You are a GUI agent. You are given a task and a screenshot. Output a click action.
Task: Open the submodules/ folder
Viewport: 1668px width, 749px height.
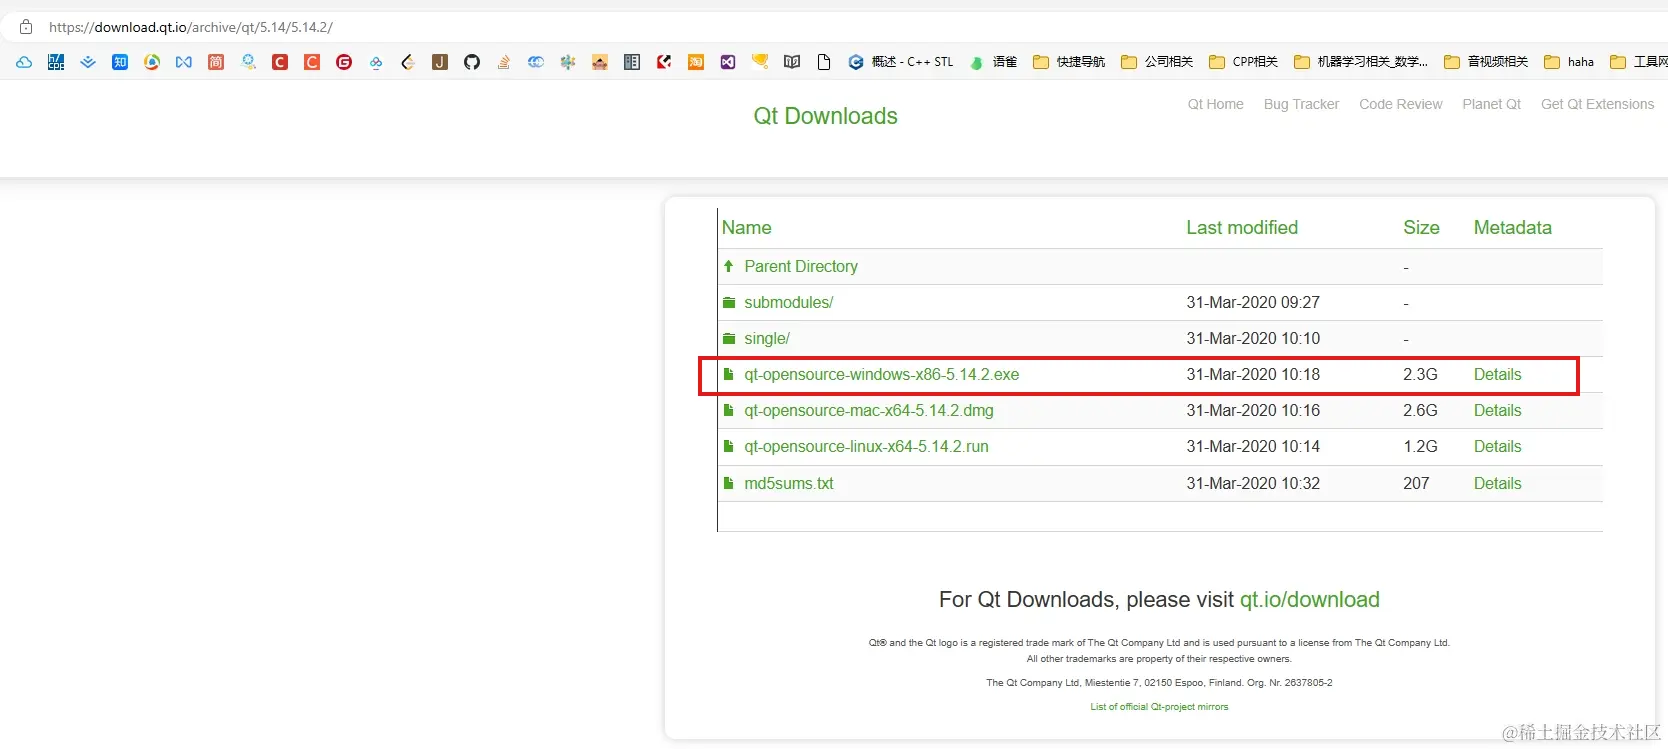click(x=788, y=302)
